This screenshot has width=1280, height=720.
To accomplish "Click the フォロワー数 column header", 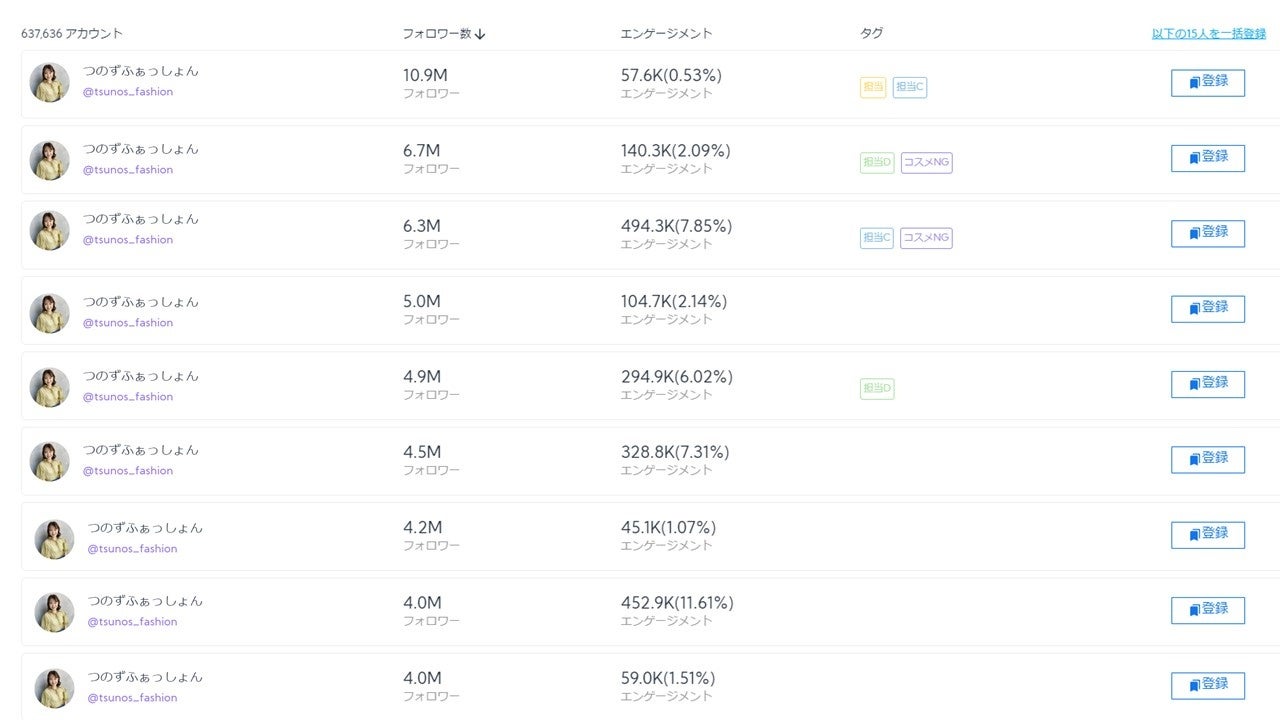I will click(x=436, y=34).
